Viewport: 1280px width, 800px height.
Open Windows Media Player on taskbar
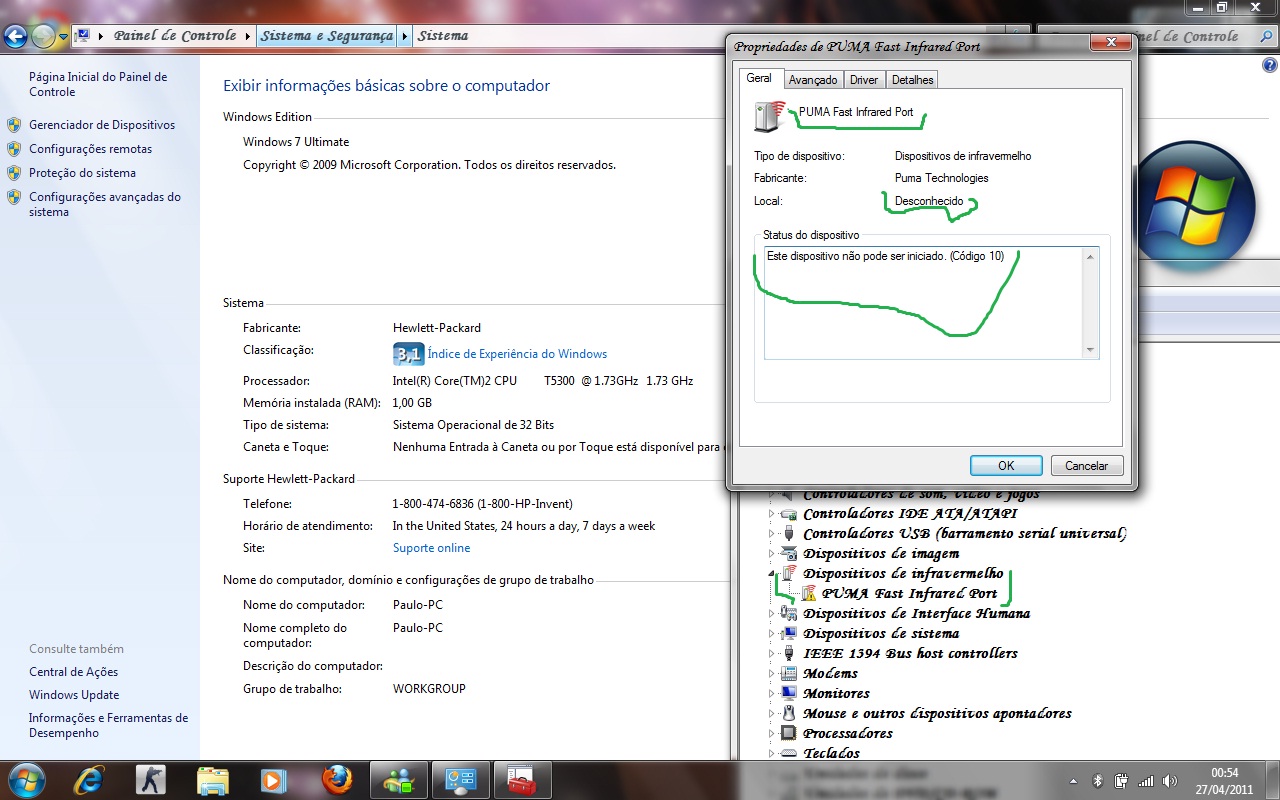click(x=275, y=779)
